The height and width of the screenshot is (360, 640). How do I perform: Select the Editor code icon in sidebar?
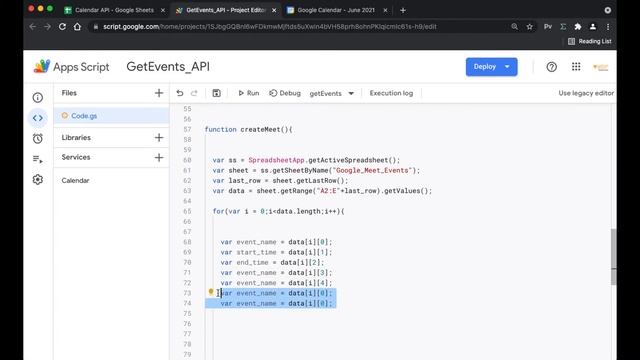(x=38, y=118)
